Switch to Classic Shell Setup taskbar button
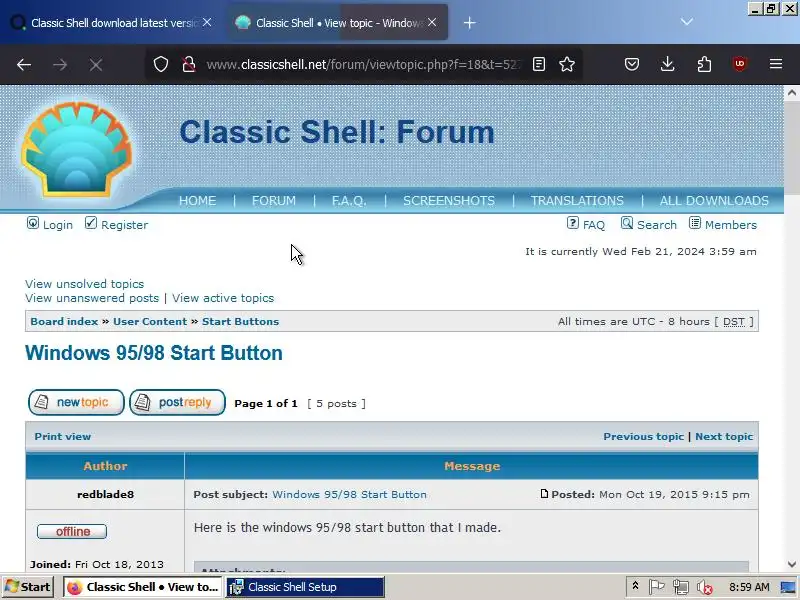Viewport: 800px width, 600px height. click(305, 587)
